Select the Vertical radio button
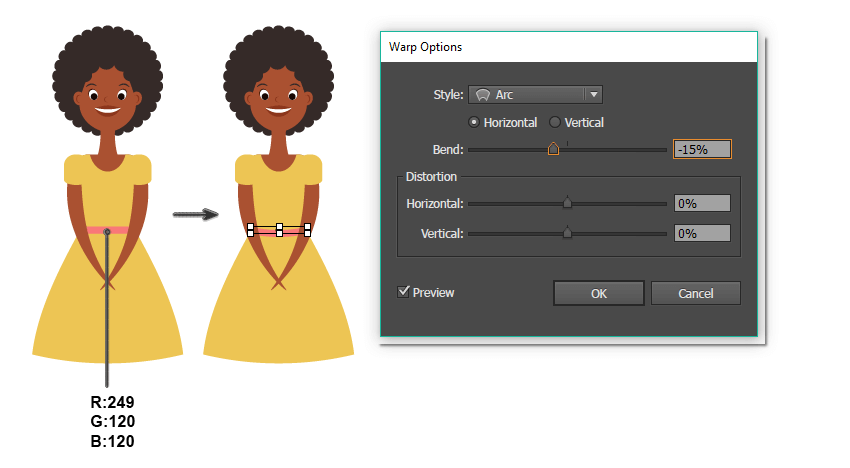The height and width of the screenshot is (468, 850). click(x=555, y=122)
